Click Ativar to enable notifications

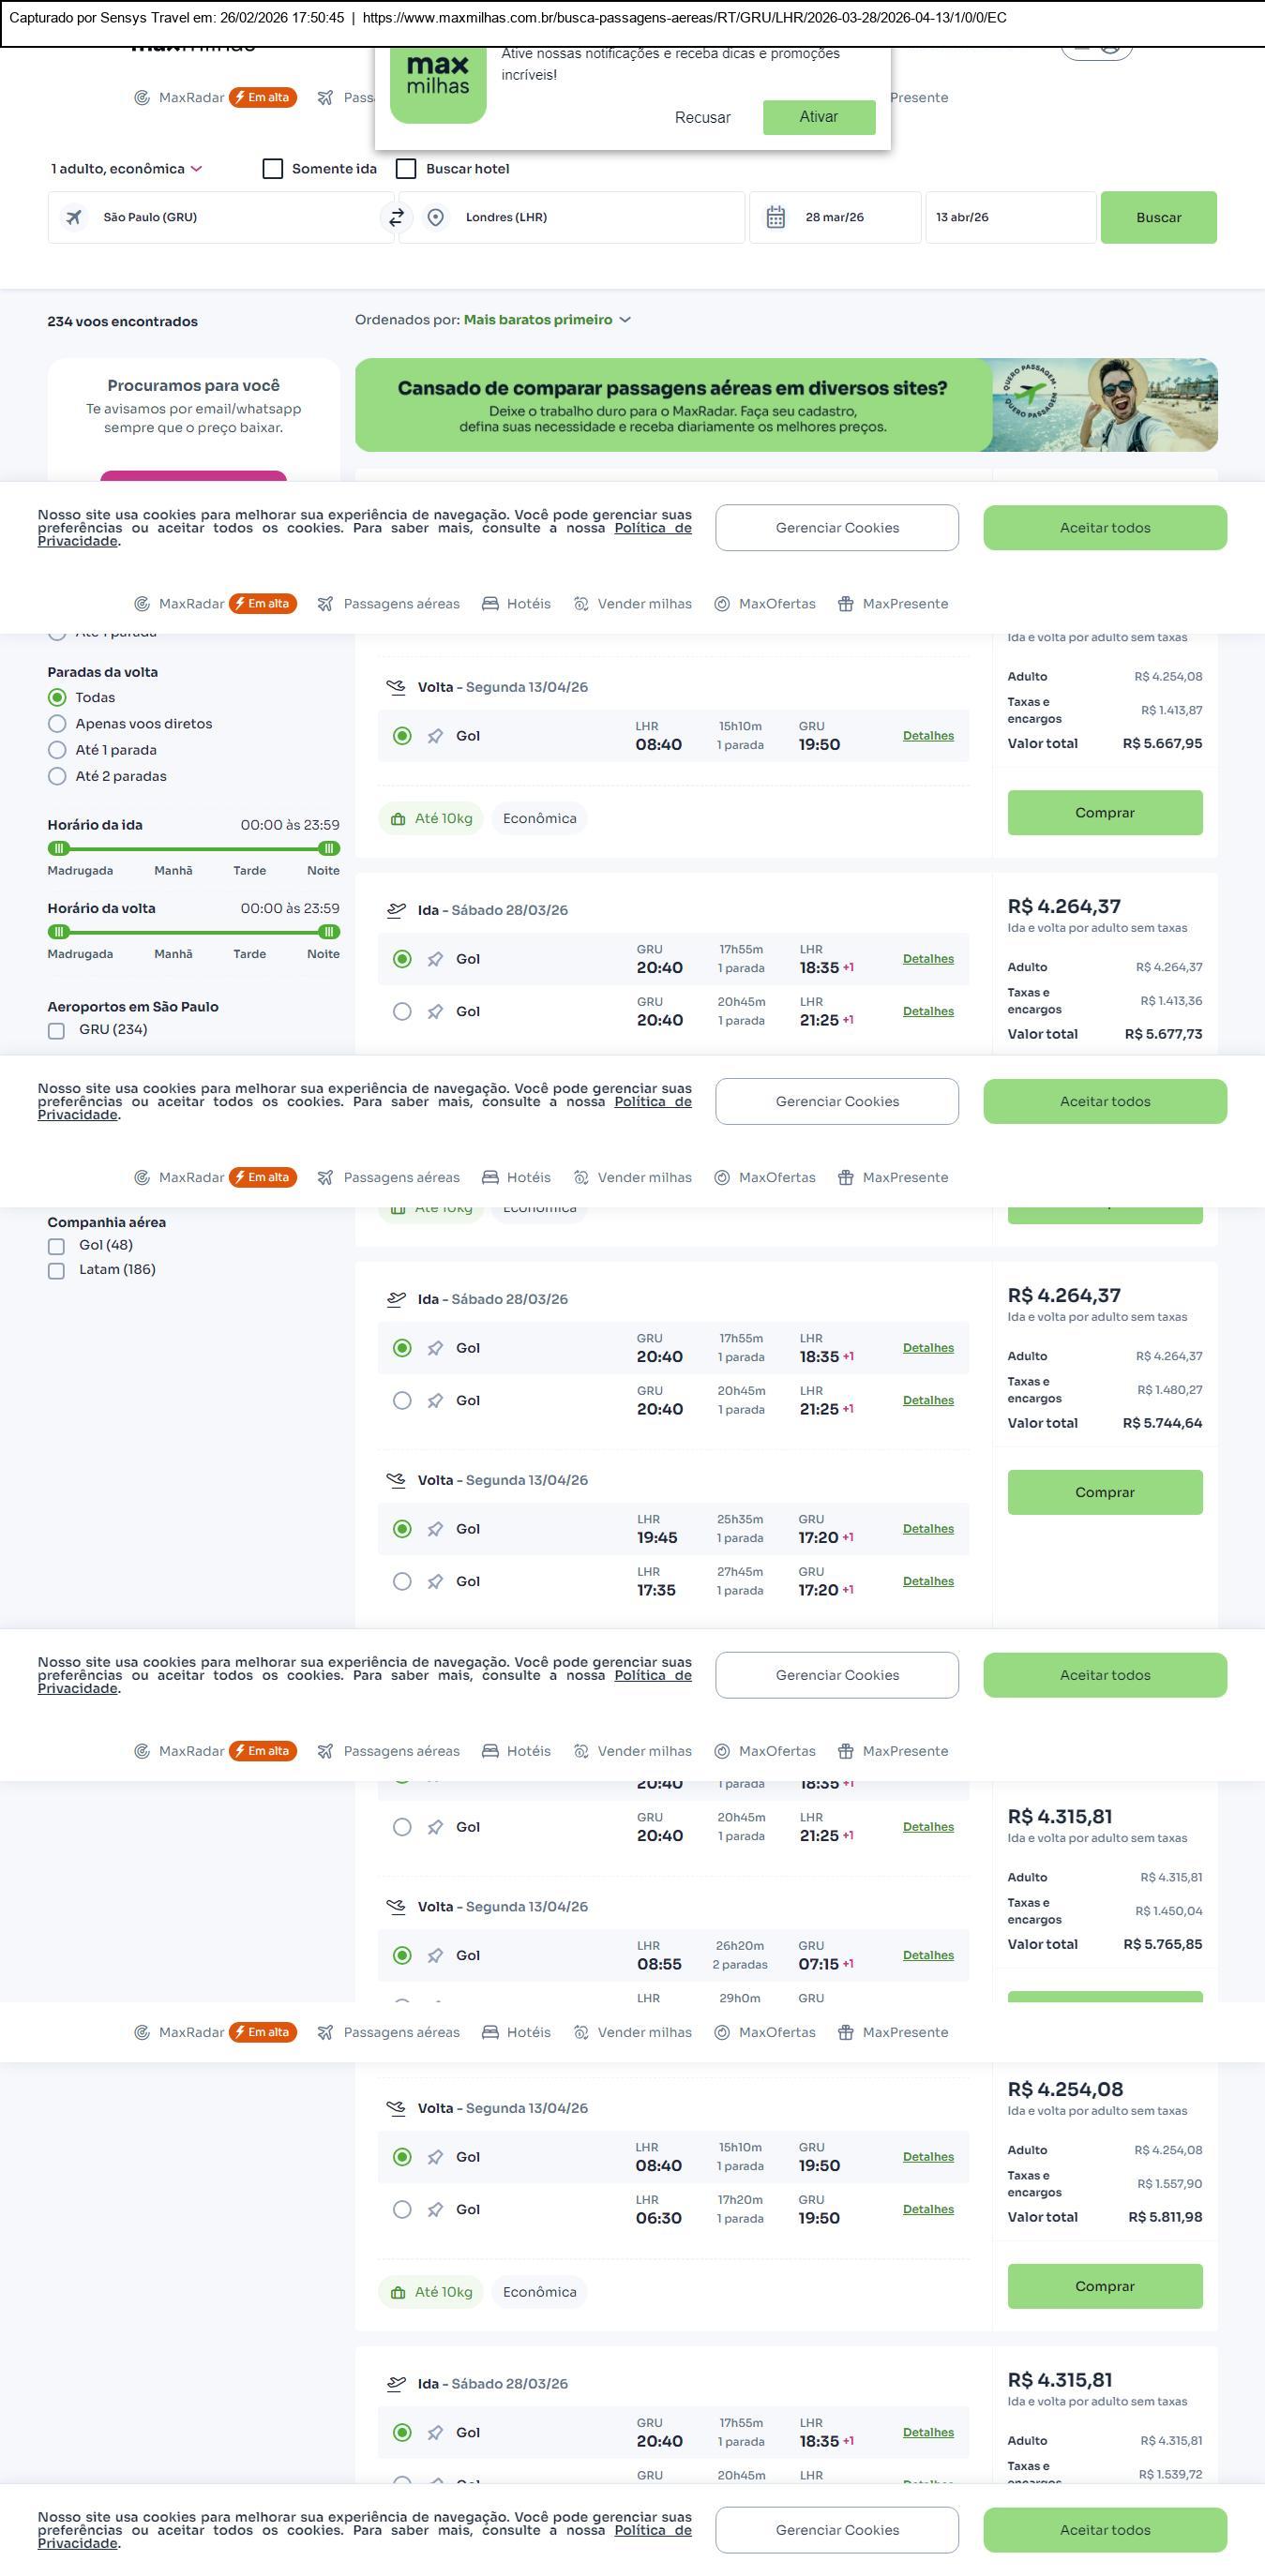tap(818, 117)
